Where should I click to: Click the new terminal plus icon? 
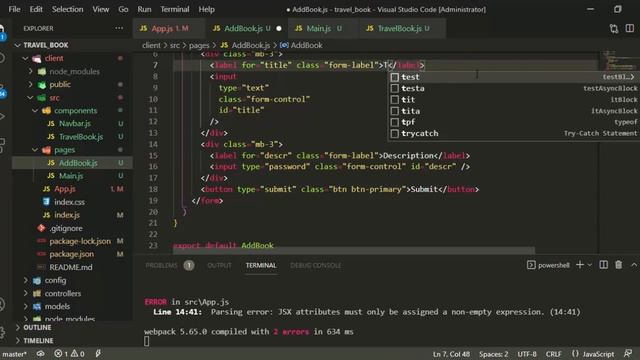coord(580,265)
